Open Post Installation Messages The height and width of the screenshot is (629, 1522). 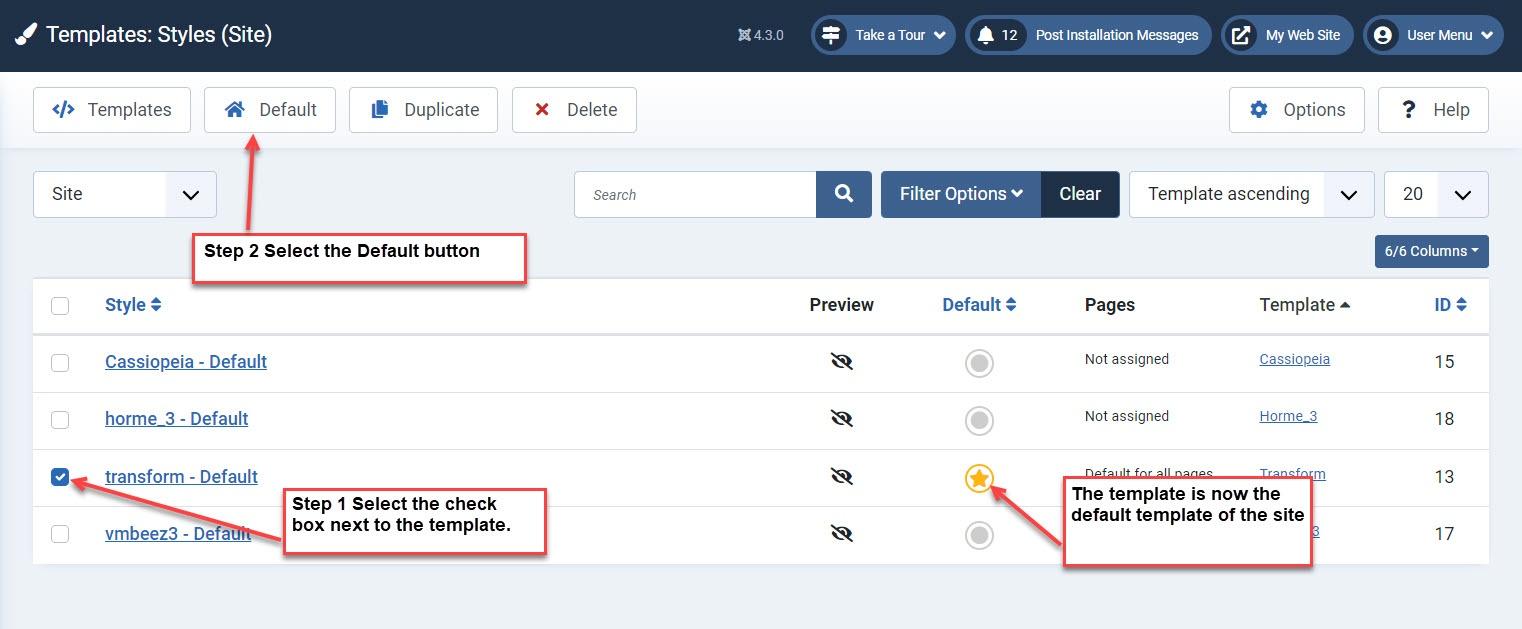[1088, 35]
